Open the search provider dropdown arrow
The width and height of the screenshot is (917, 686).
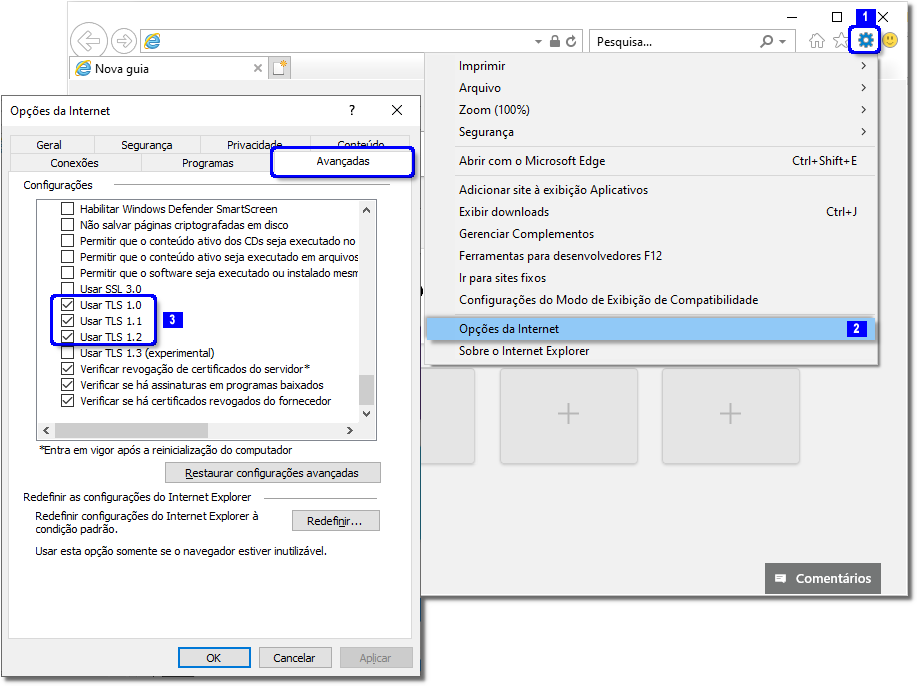pos(782,42)
